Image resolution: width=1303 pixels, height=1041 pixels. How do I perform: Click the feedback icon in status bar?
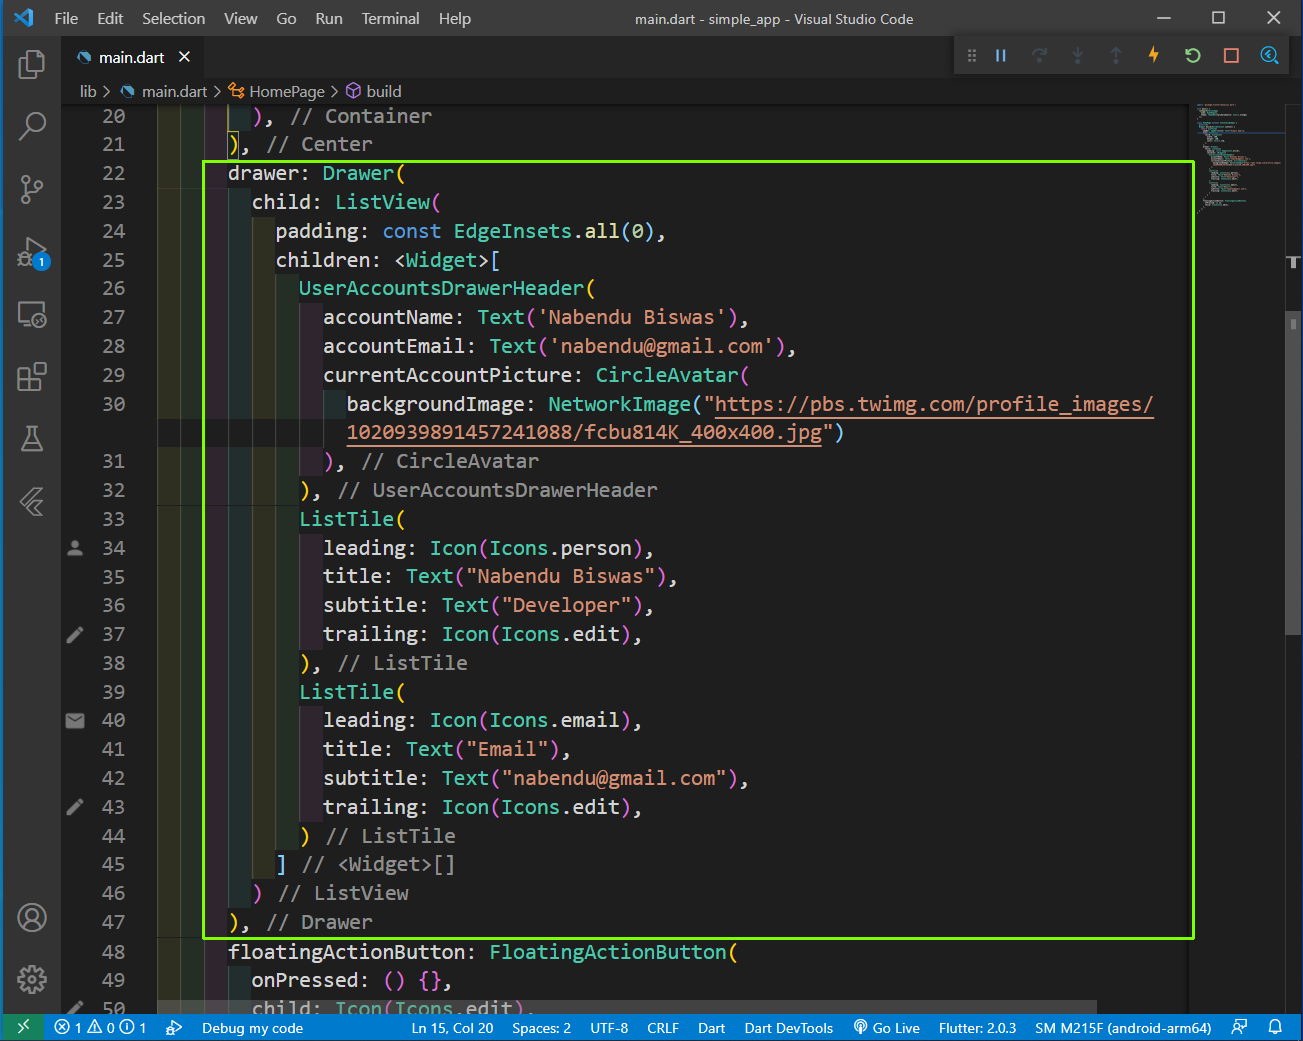click(x=1239, y=1027)
